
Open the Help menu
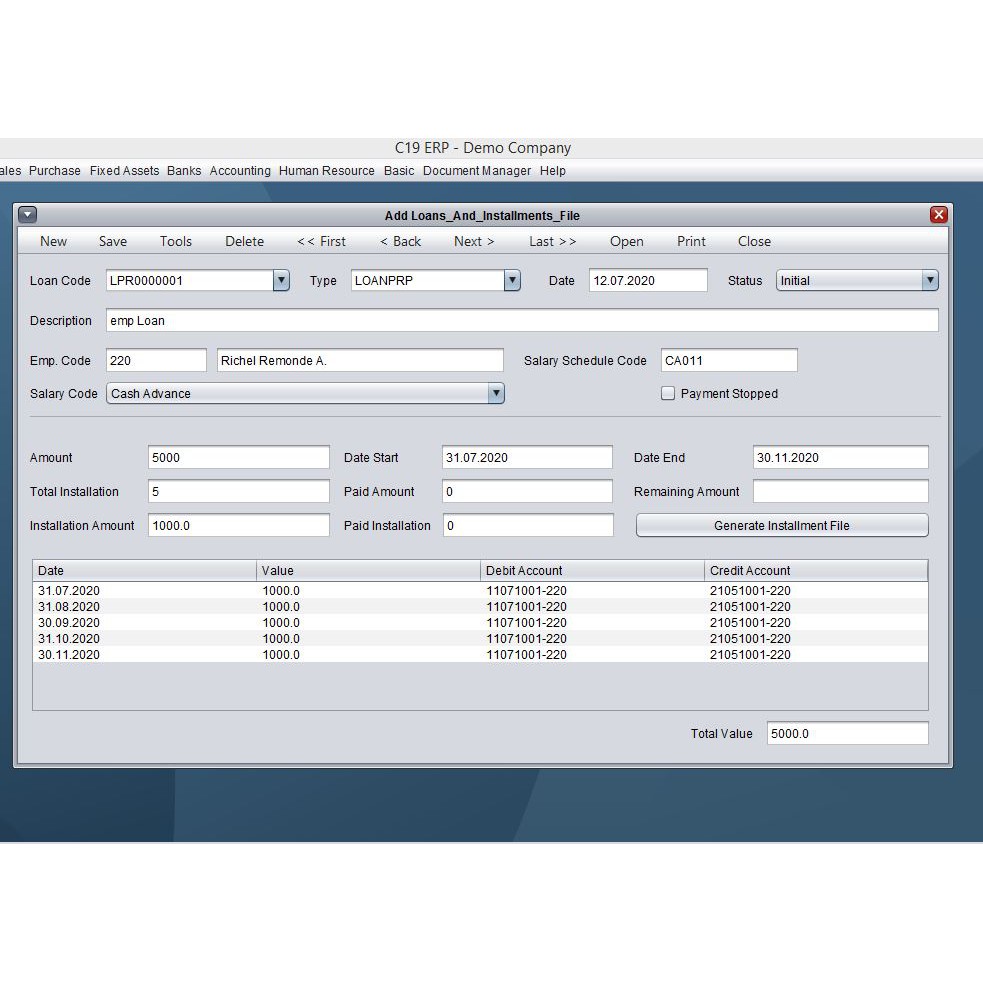[552, 171]
